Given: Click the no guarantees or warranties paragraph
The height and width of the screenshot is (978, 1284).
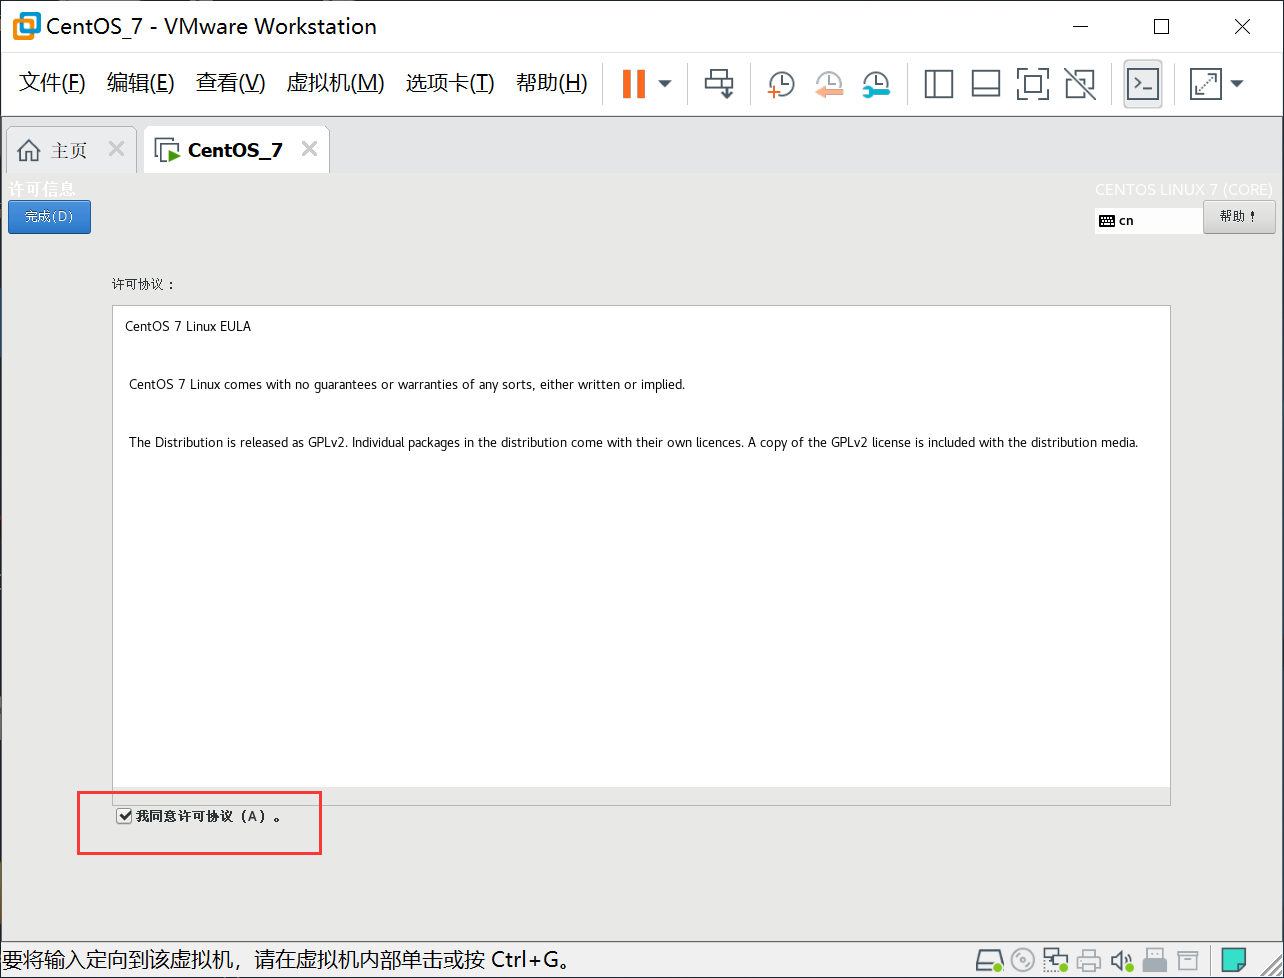Looking at the screenshot, I should pyautogui.click(x=407, y=385).
